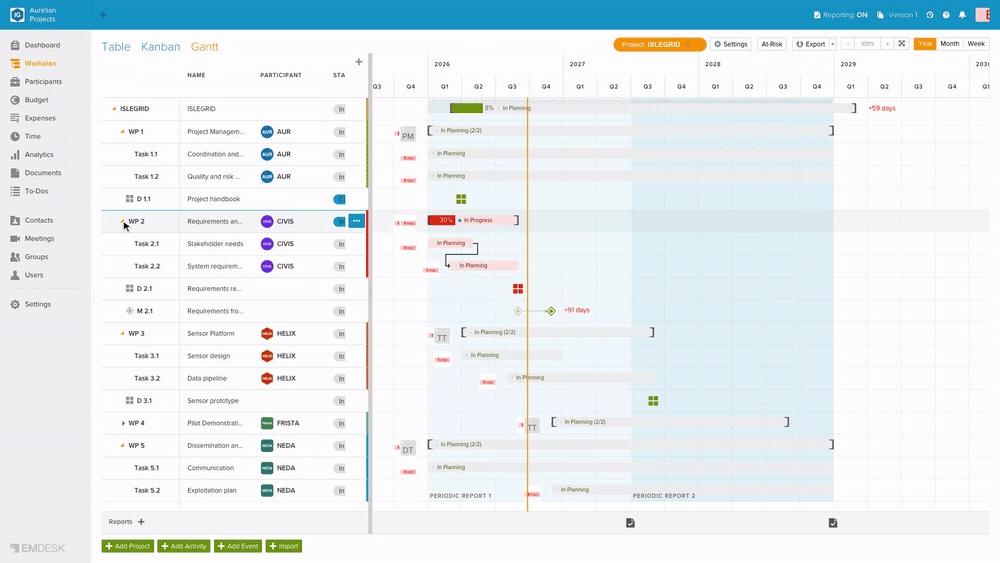Screen dimensions: 1000x563
Task: Toggle status pill of WP 3 row
Action: (340, 334)
